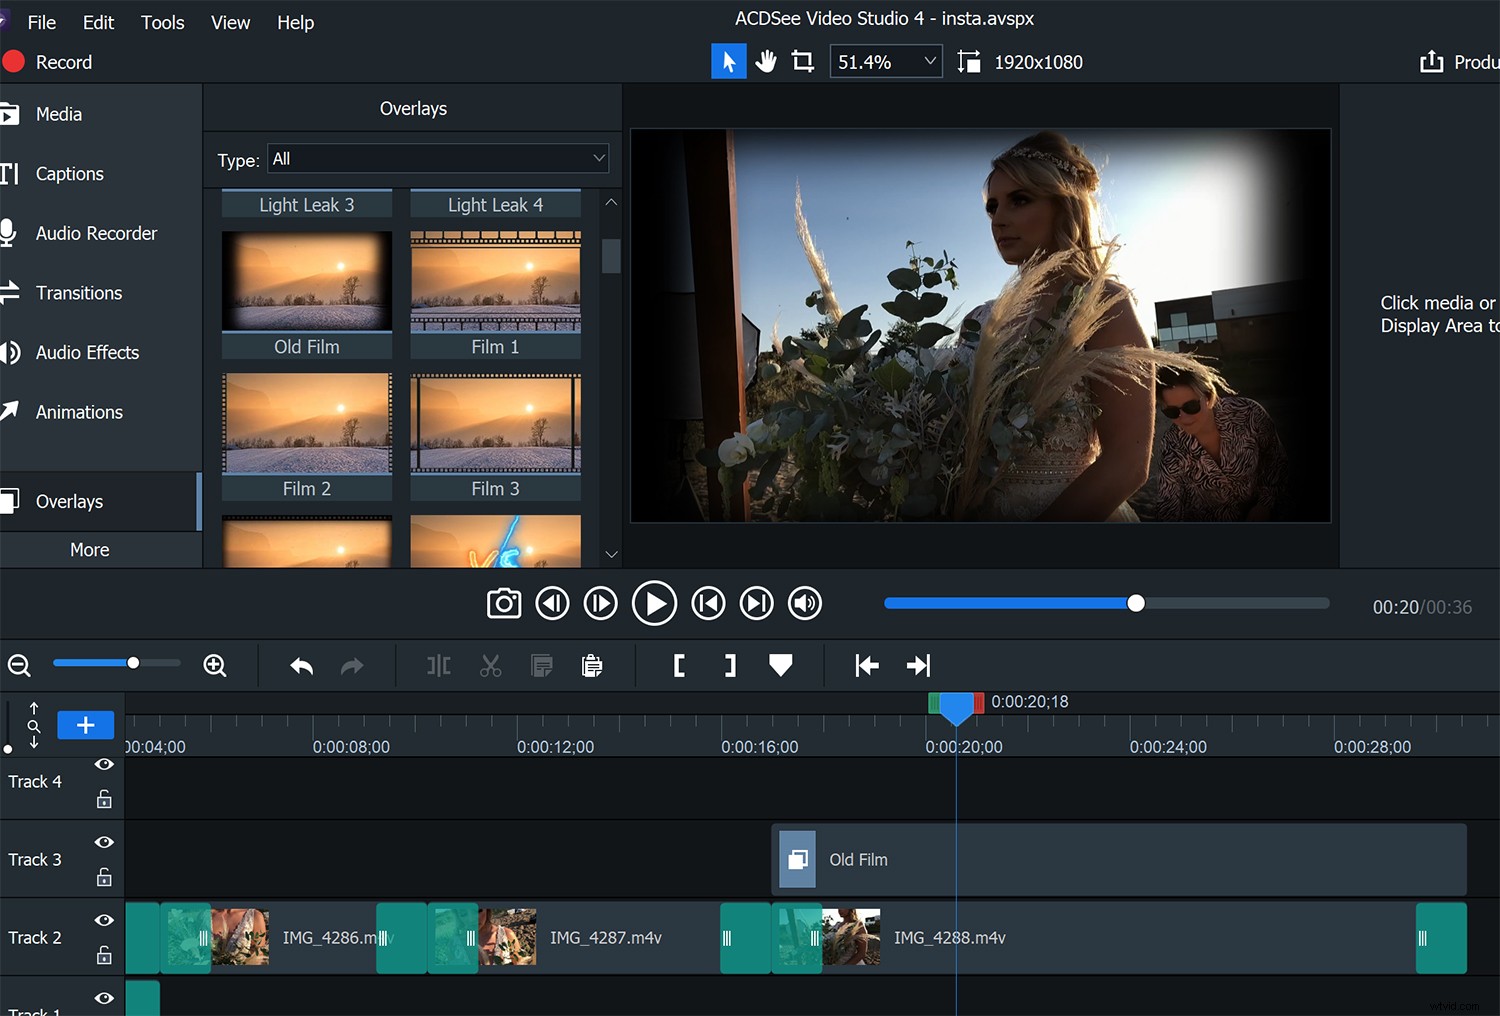
Task: Set a Mark In point on the timeline
Action: point(679,665)
